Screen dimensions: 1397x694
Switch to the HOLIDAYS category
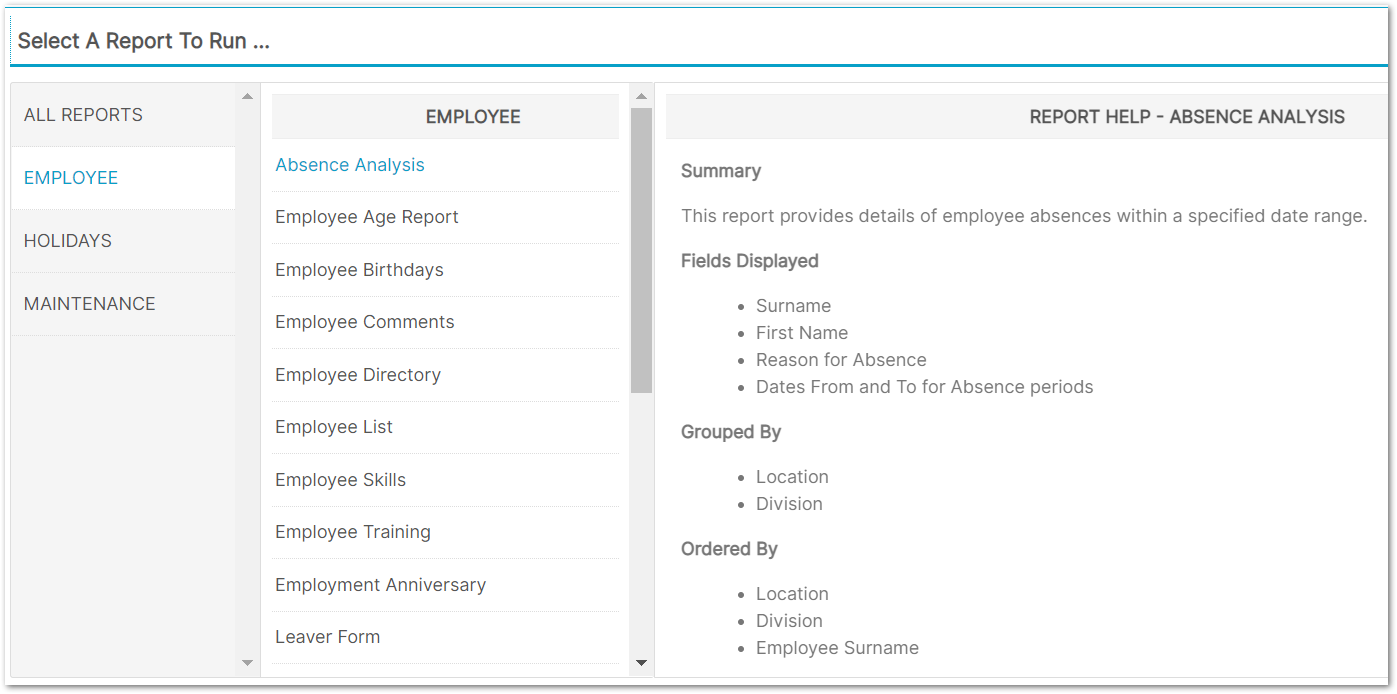(x=123, y=241)
